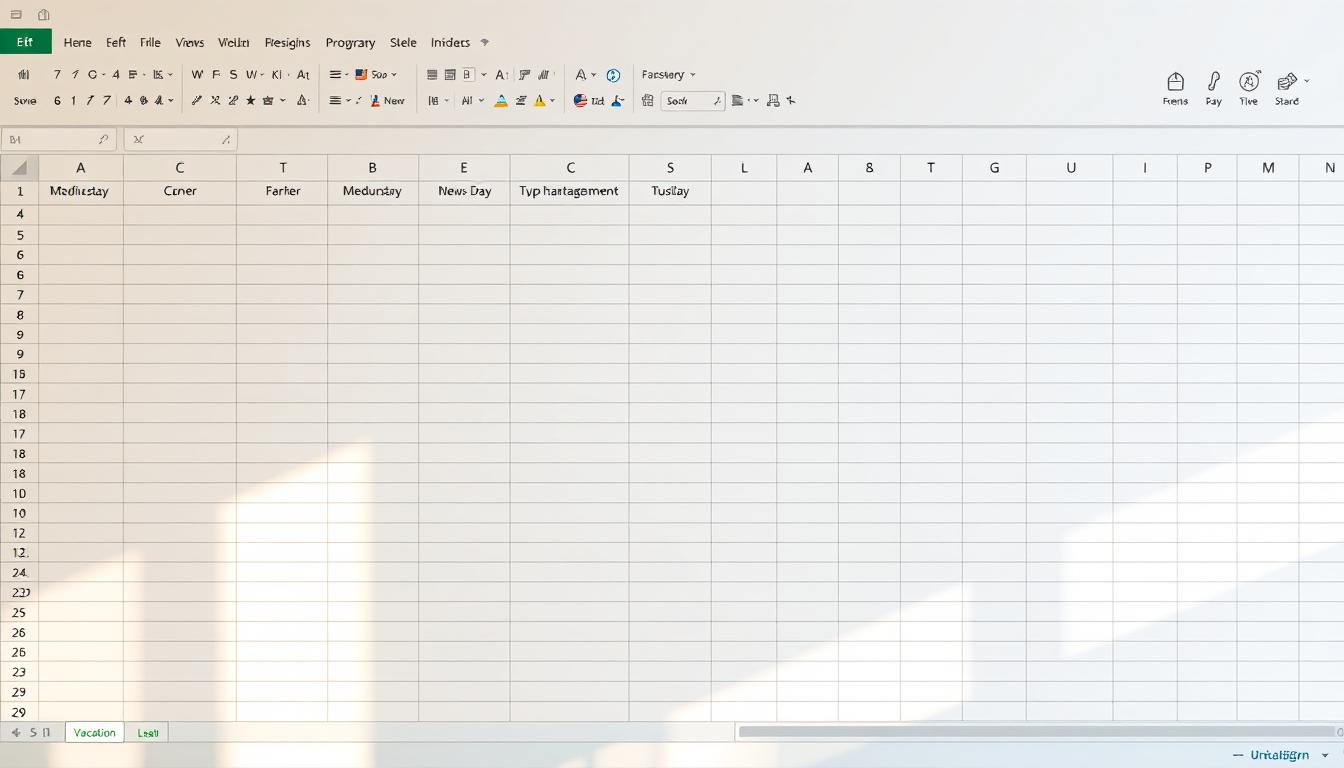1344x768 pixels.
Task: Switch to the Leatl sheet tab
Action: tap(148, 733)
